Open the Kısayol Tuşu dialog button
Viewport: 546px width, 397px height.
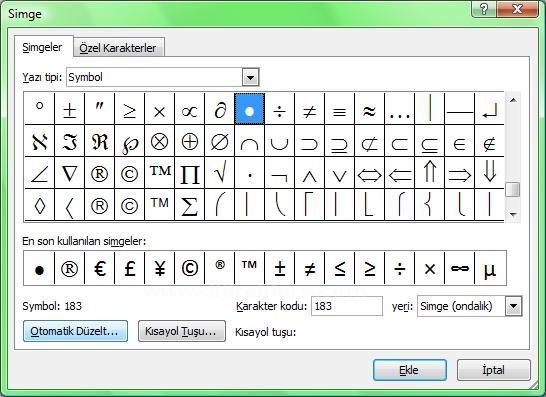coord(181,331)
